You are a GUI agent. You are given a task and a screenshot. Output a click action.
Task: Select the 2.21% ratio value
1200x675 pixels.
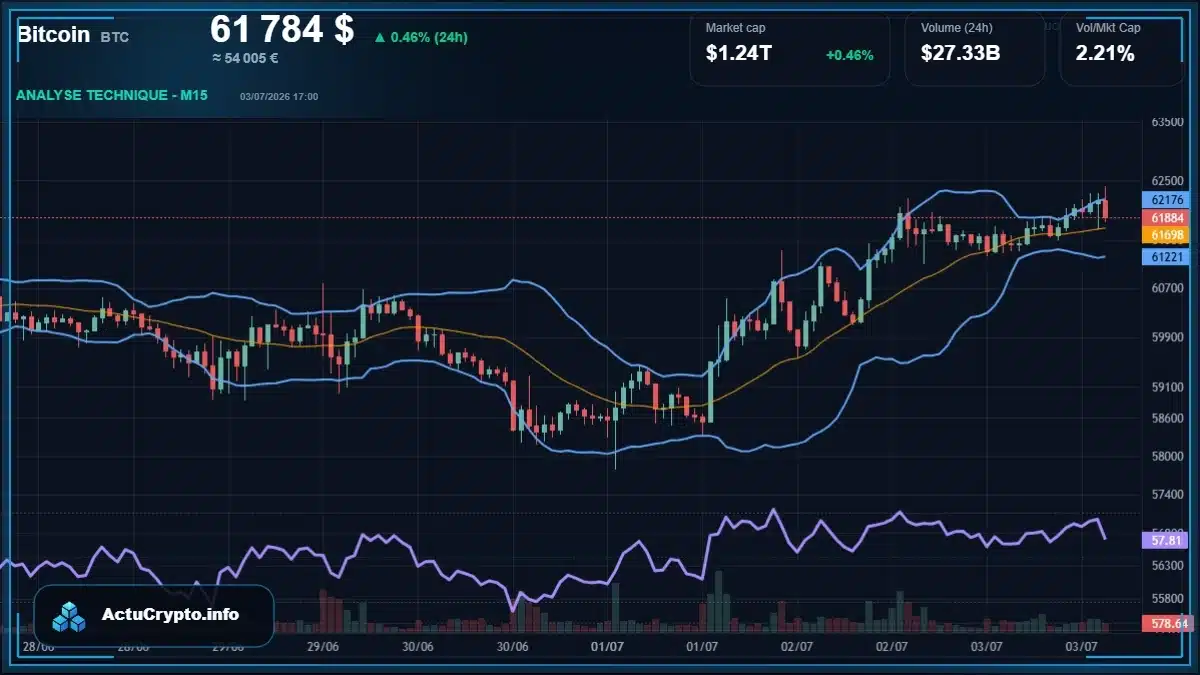pyautogui.click(x=1105, y=54)
